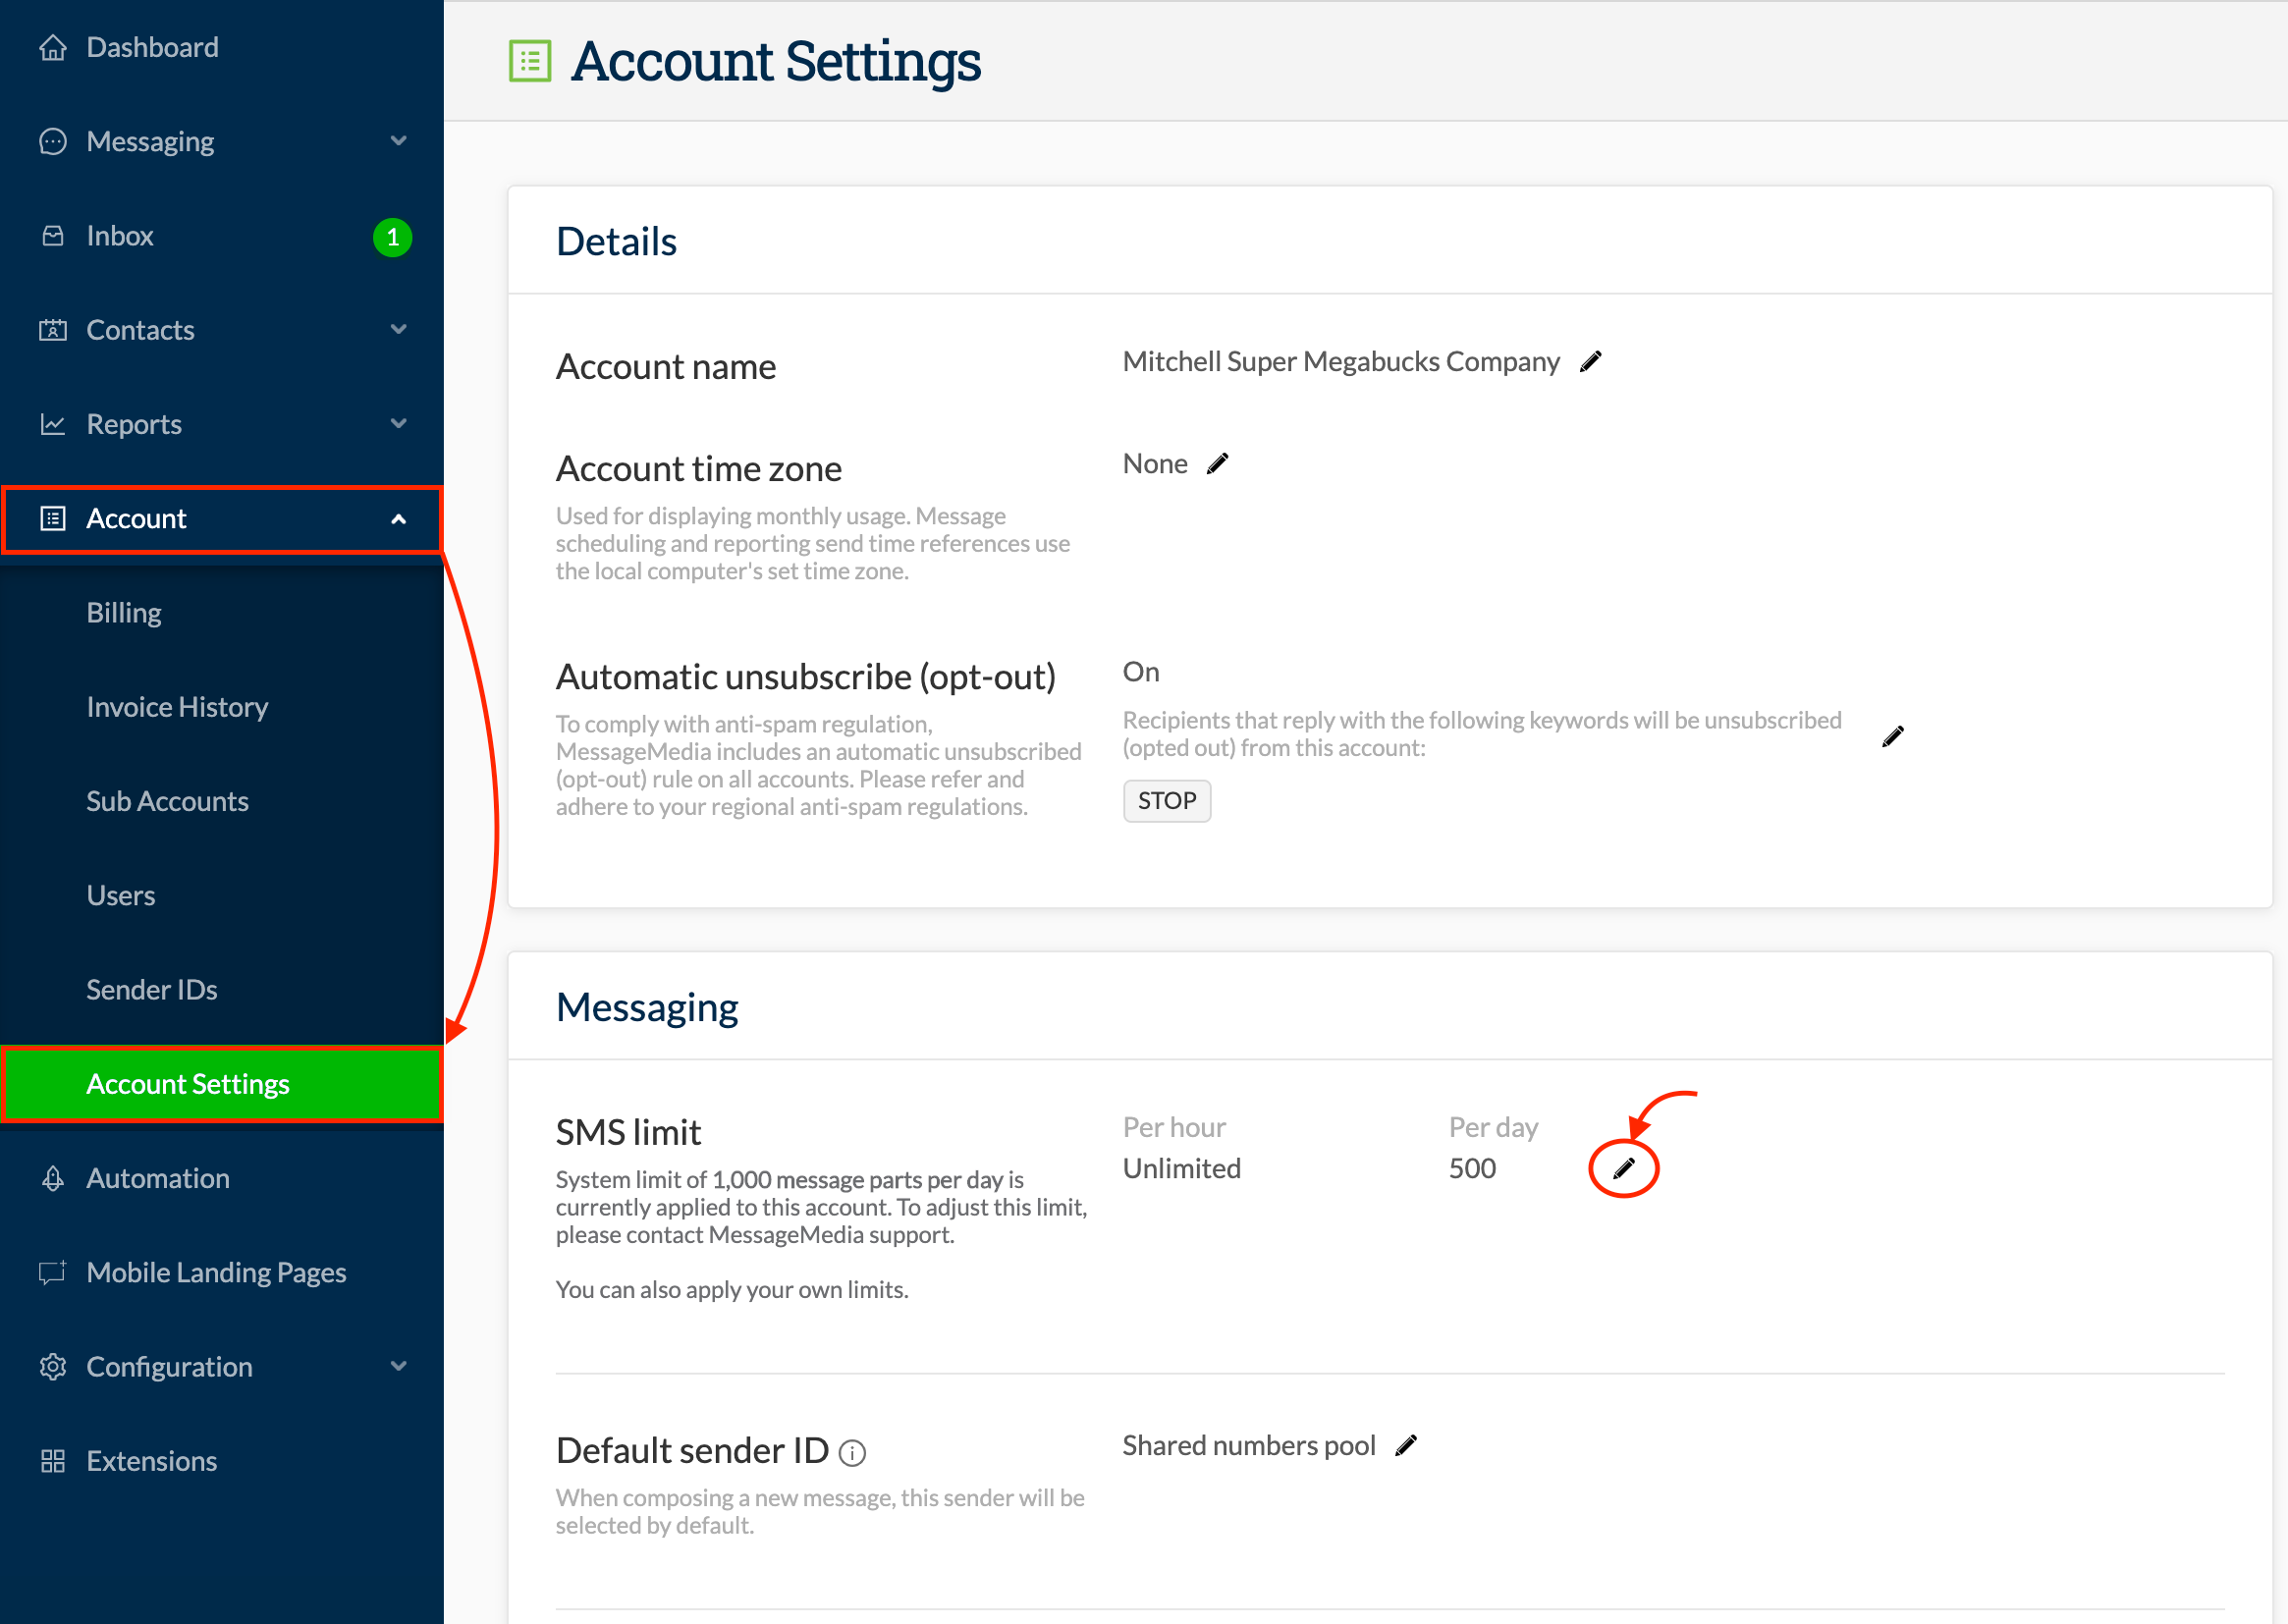2288x1624 pixels.
Task: Click the Automatic unsubscribe (opt-out) label
Action: 806,677
